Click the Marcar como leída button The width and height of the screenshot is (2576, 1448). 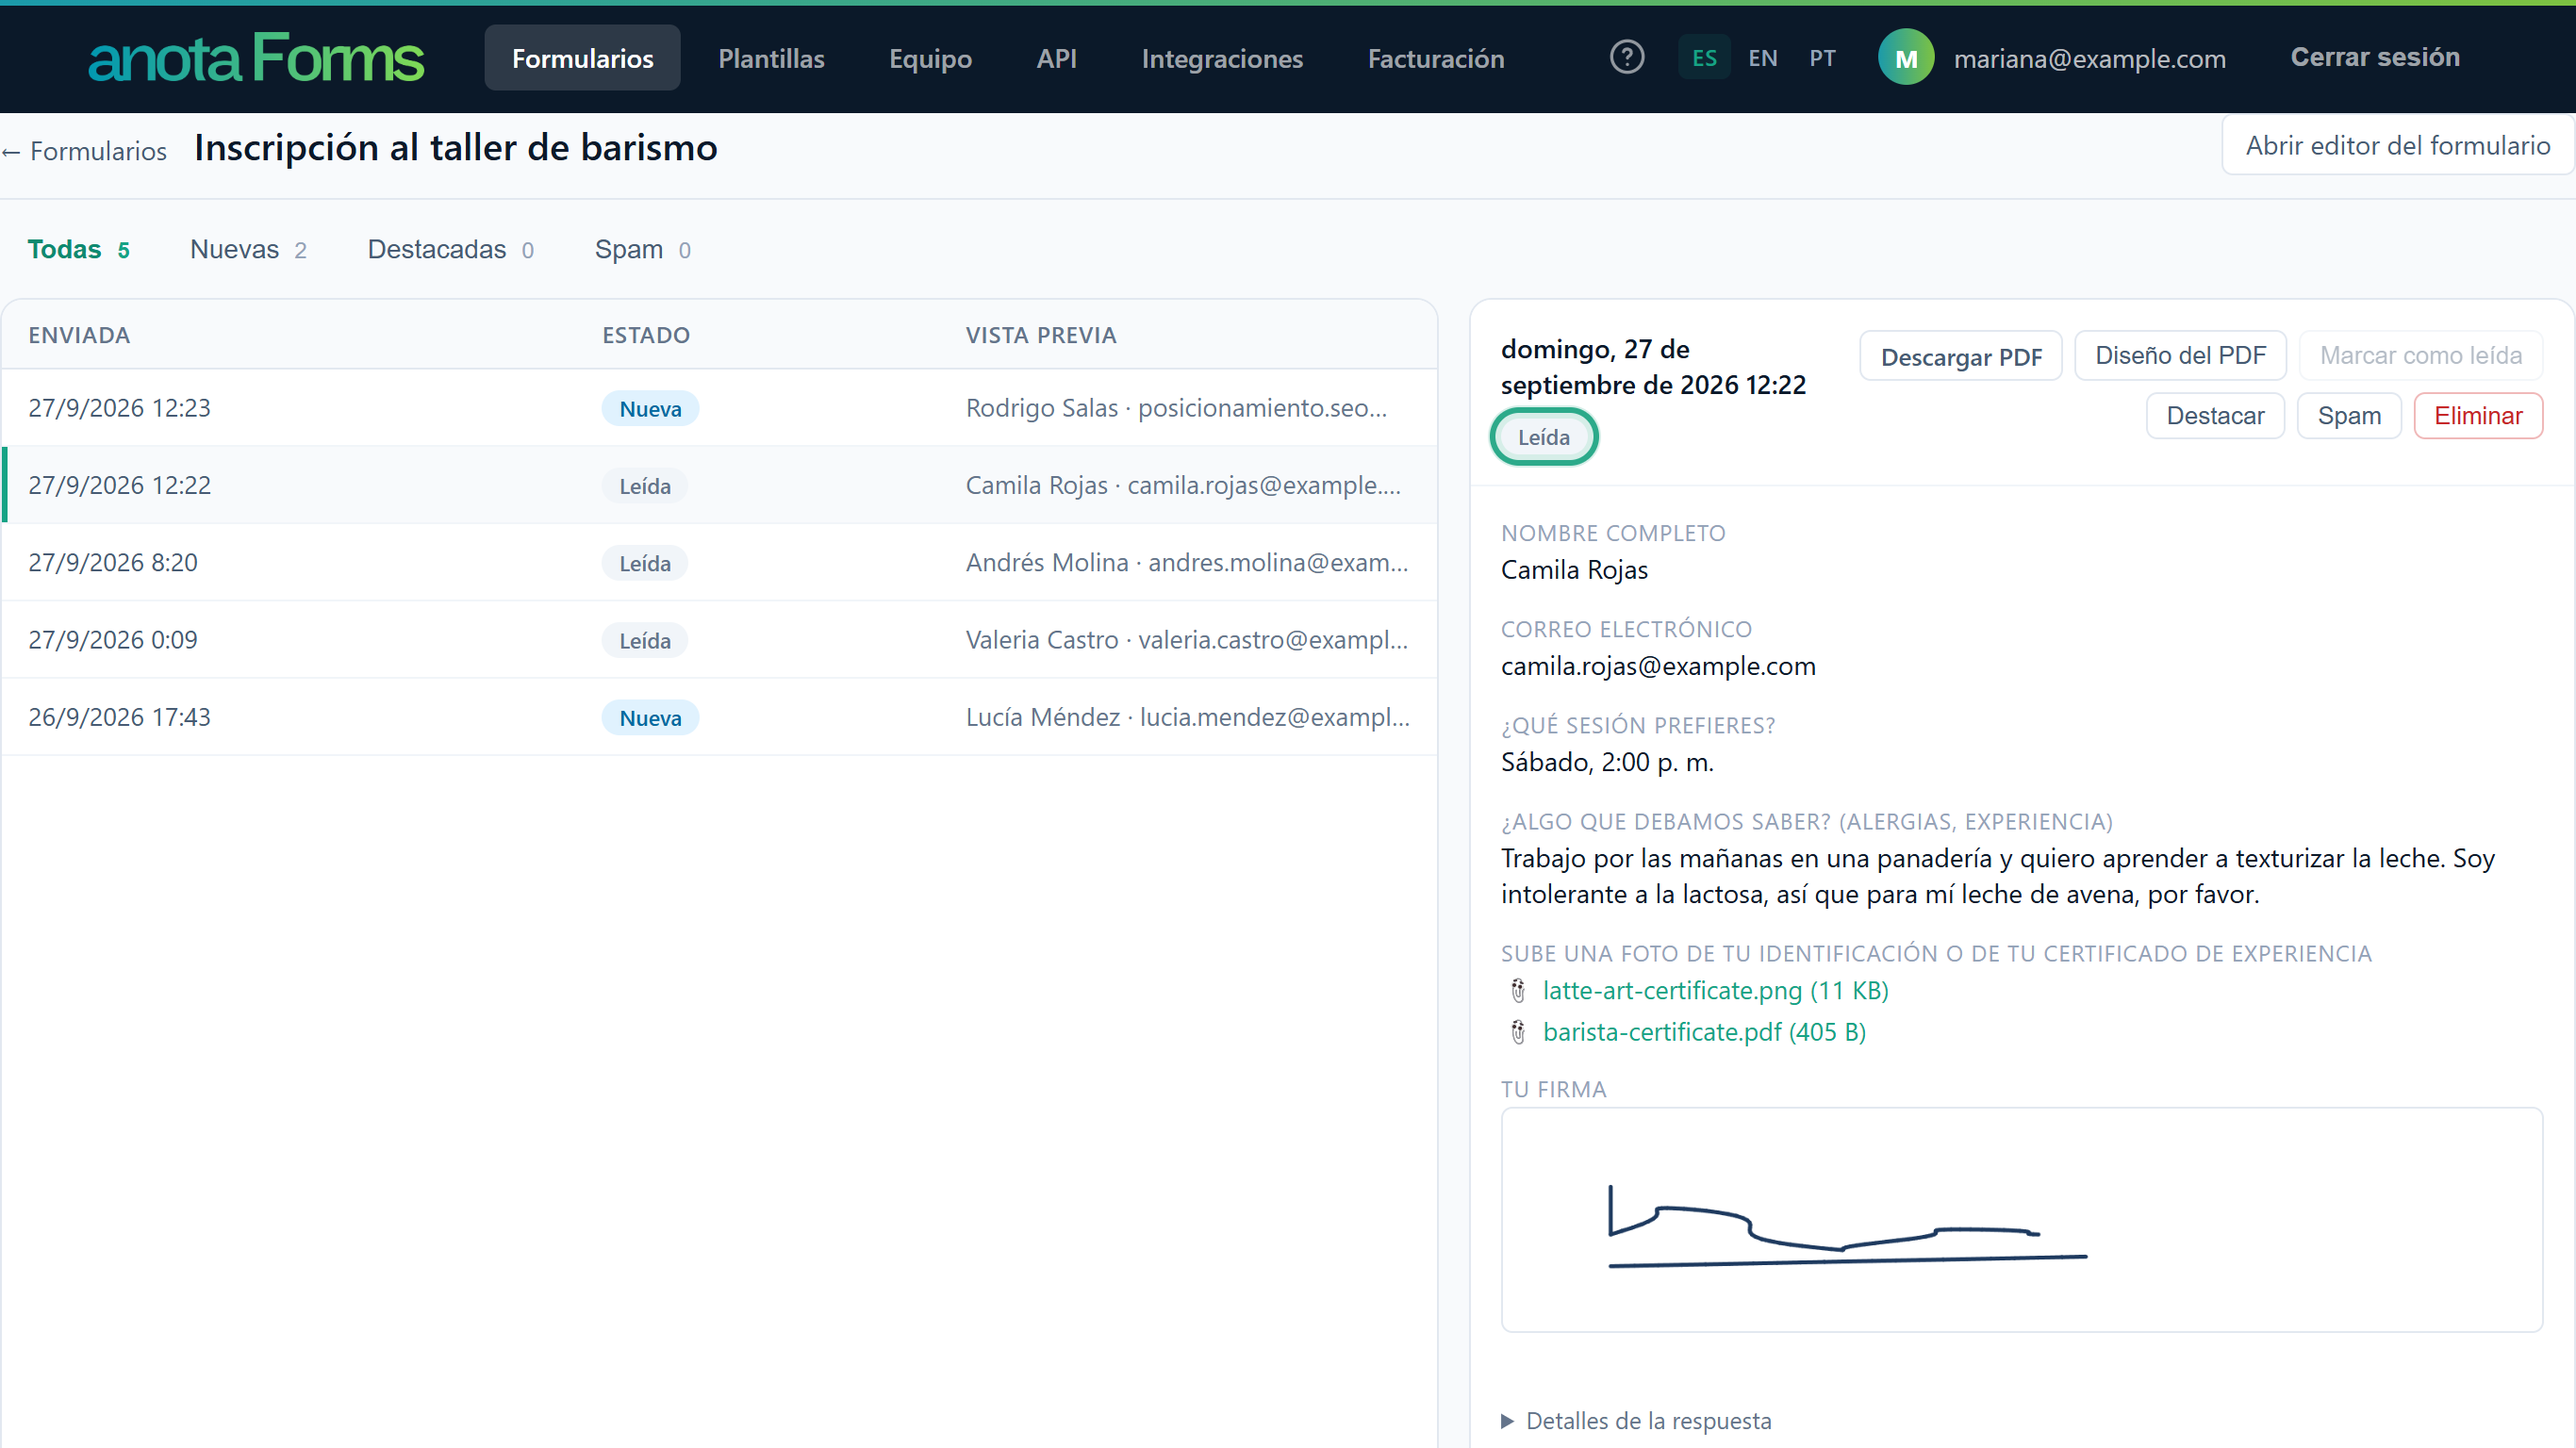point(2420,355)
